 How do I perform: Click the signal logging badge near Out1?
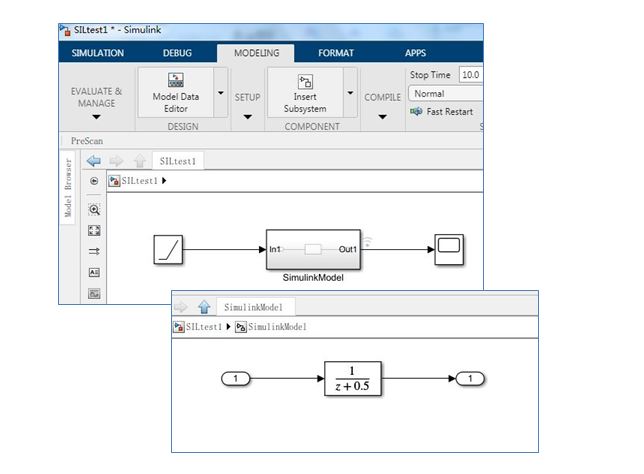(x=367, y=242)
